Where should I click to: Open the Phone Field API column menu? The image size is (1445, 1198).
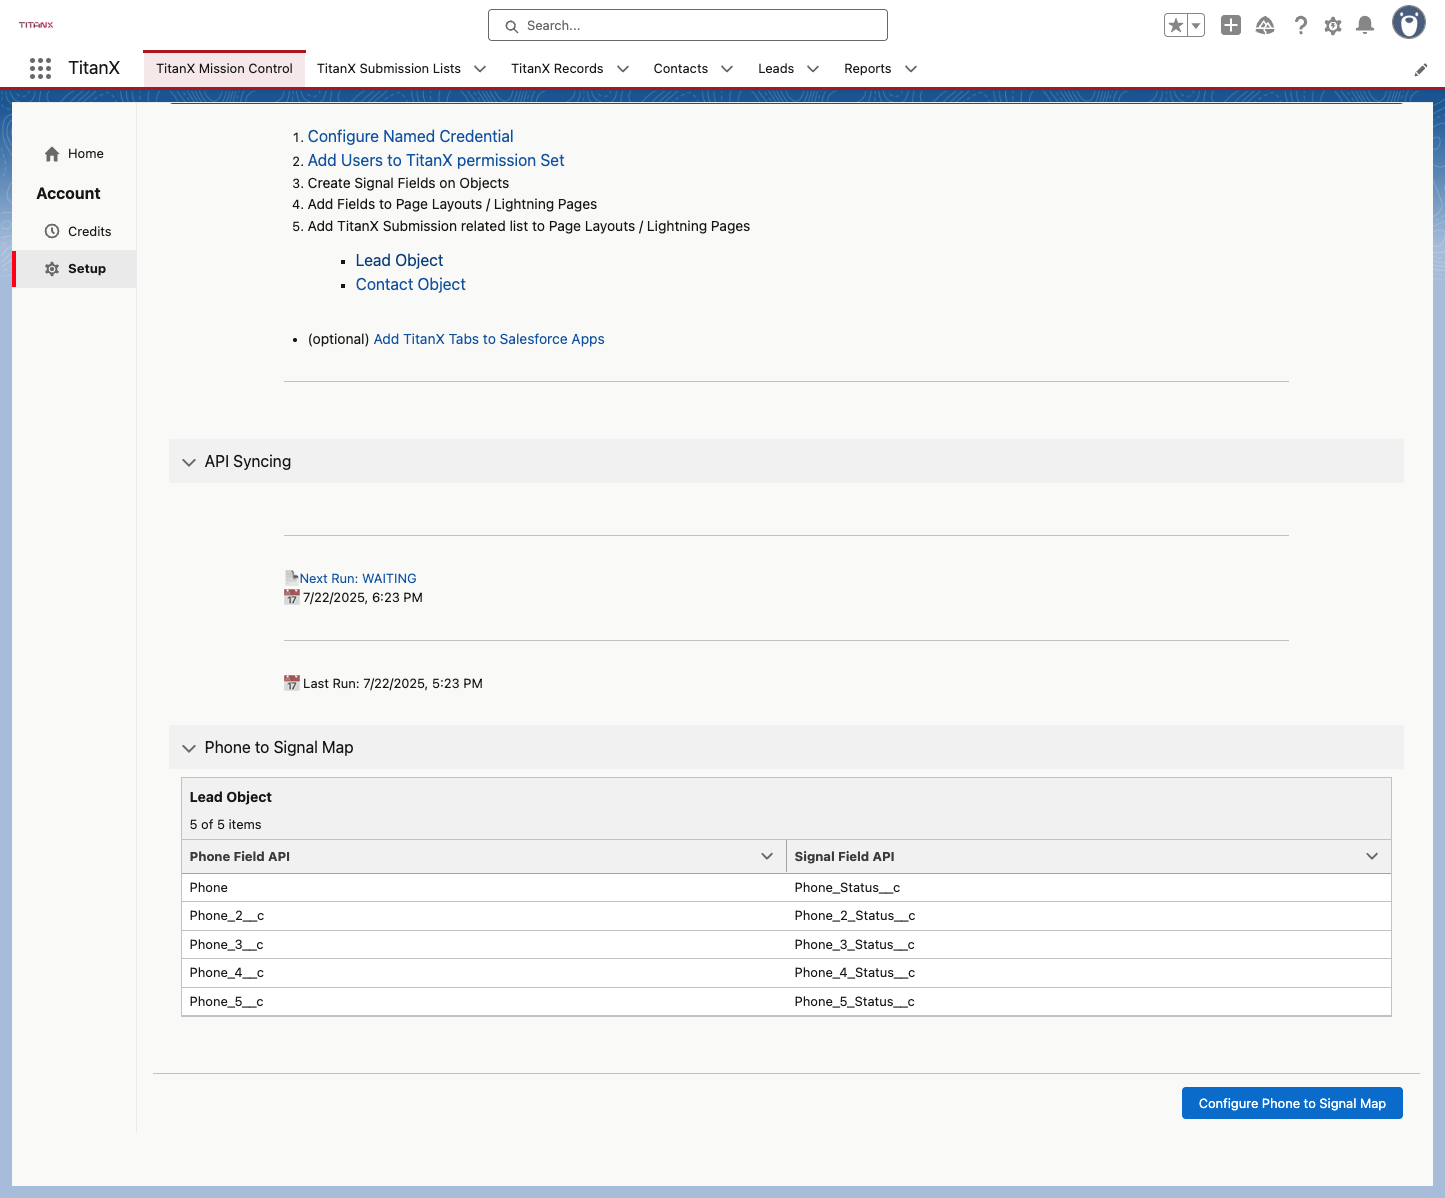(x=767, y=856)
